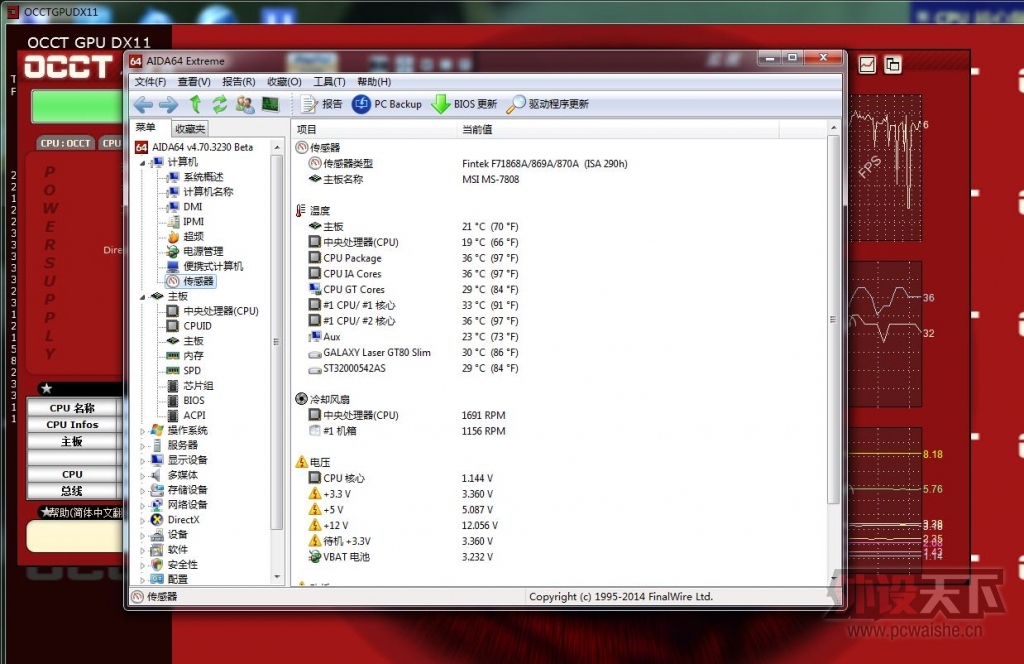Click the CPU Infos button in OCCT

[x=72, y=424]
